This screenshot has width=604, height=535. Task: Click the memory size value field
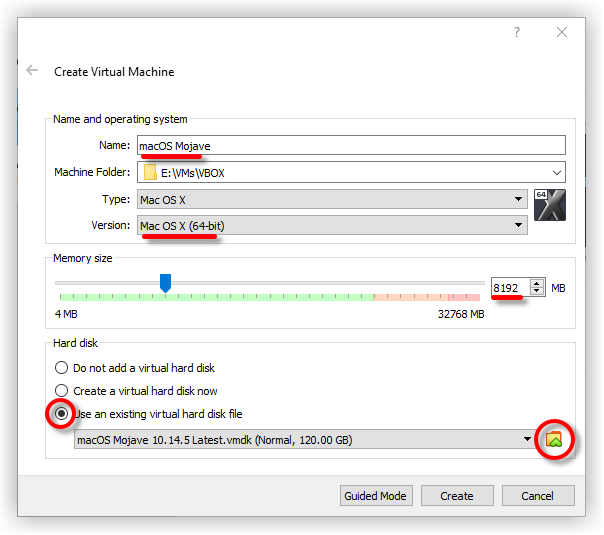click(508, 288)
